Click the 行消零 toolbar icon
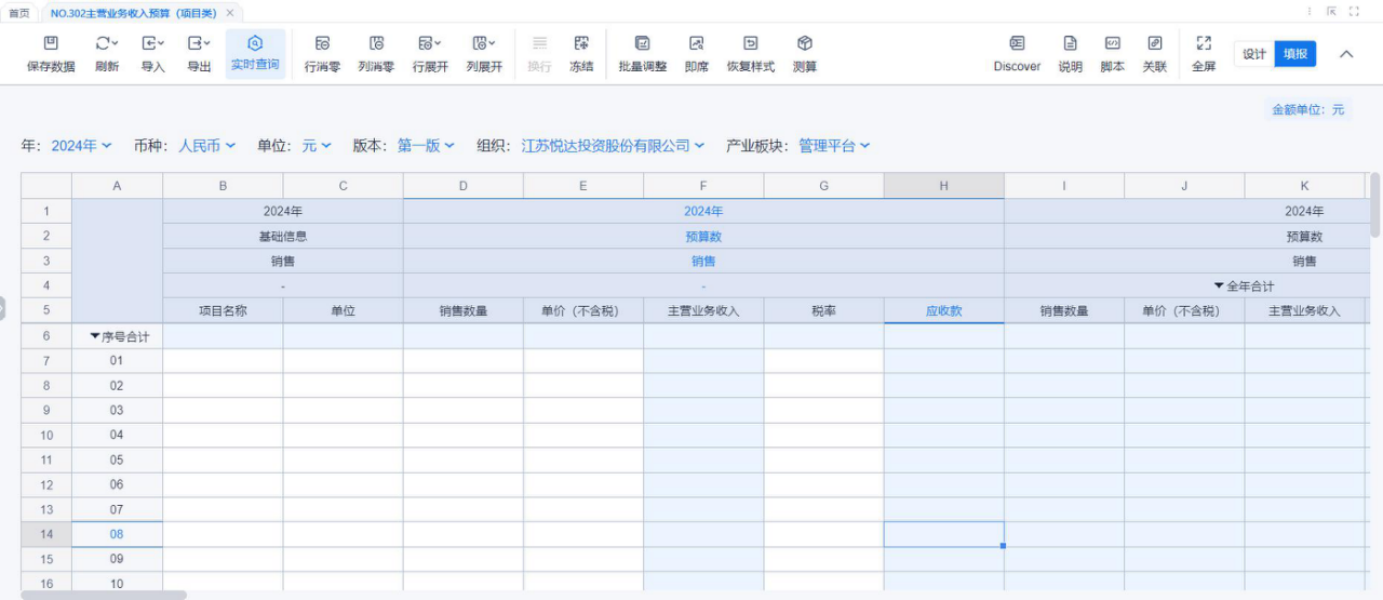This screenshot has height=600, width=1383. coord(322,44)
